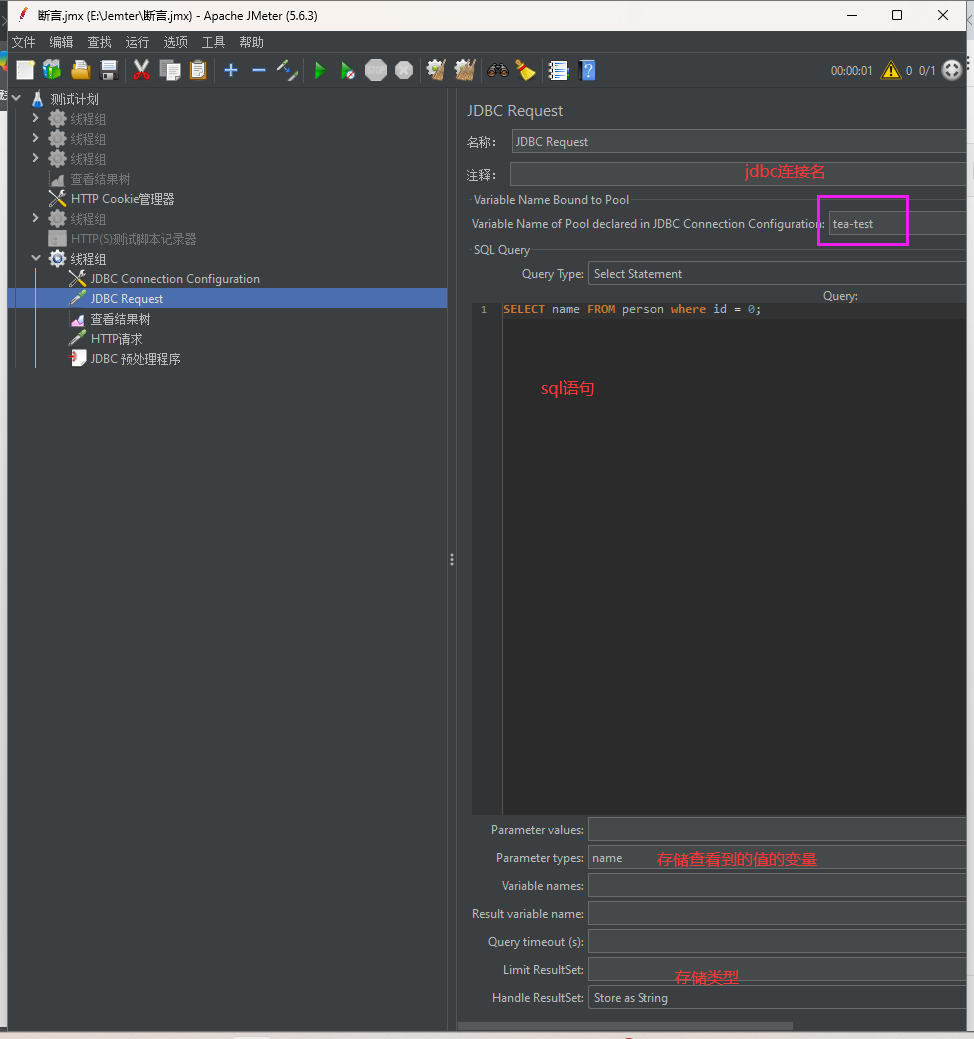Click the Variable names field
Image resolution: width=974 pixels, height=1039 pixels.
777,885
